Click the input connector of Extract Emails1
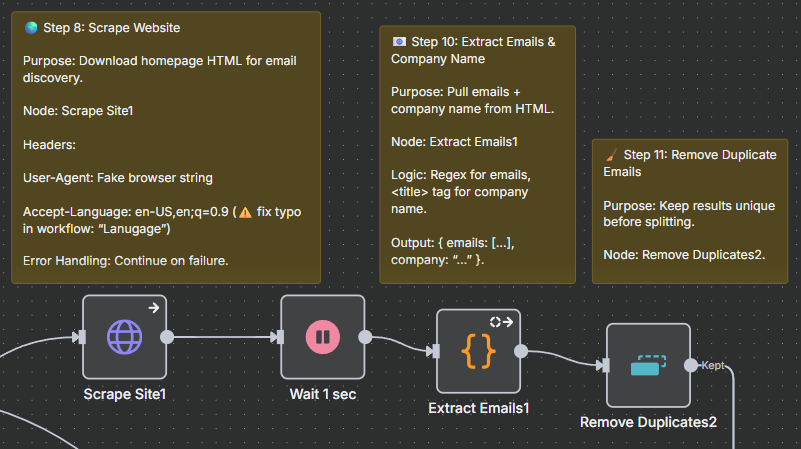 click(x=434, y=351)
